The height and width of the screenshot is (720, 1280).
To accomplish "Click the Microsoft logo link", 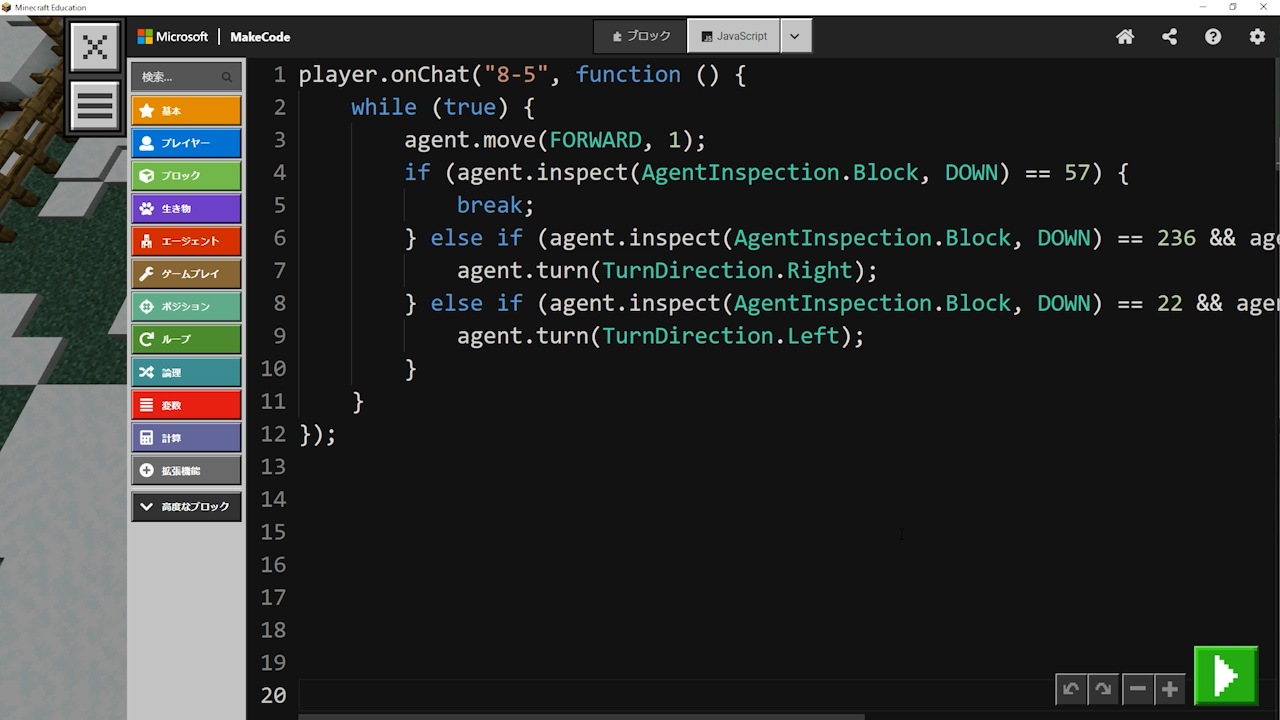I will click(173, 37).
